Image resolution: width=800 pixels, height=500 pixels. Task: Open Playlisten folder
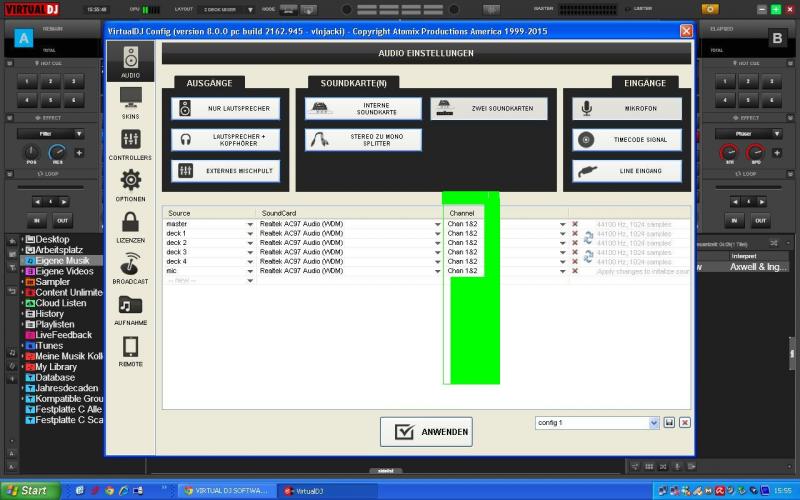(50, 324)
